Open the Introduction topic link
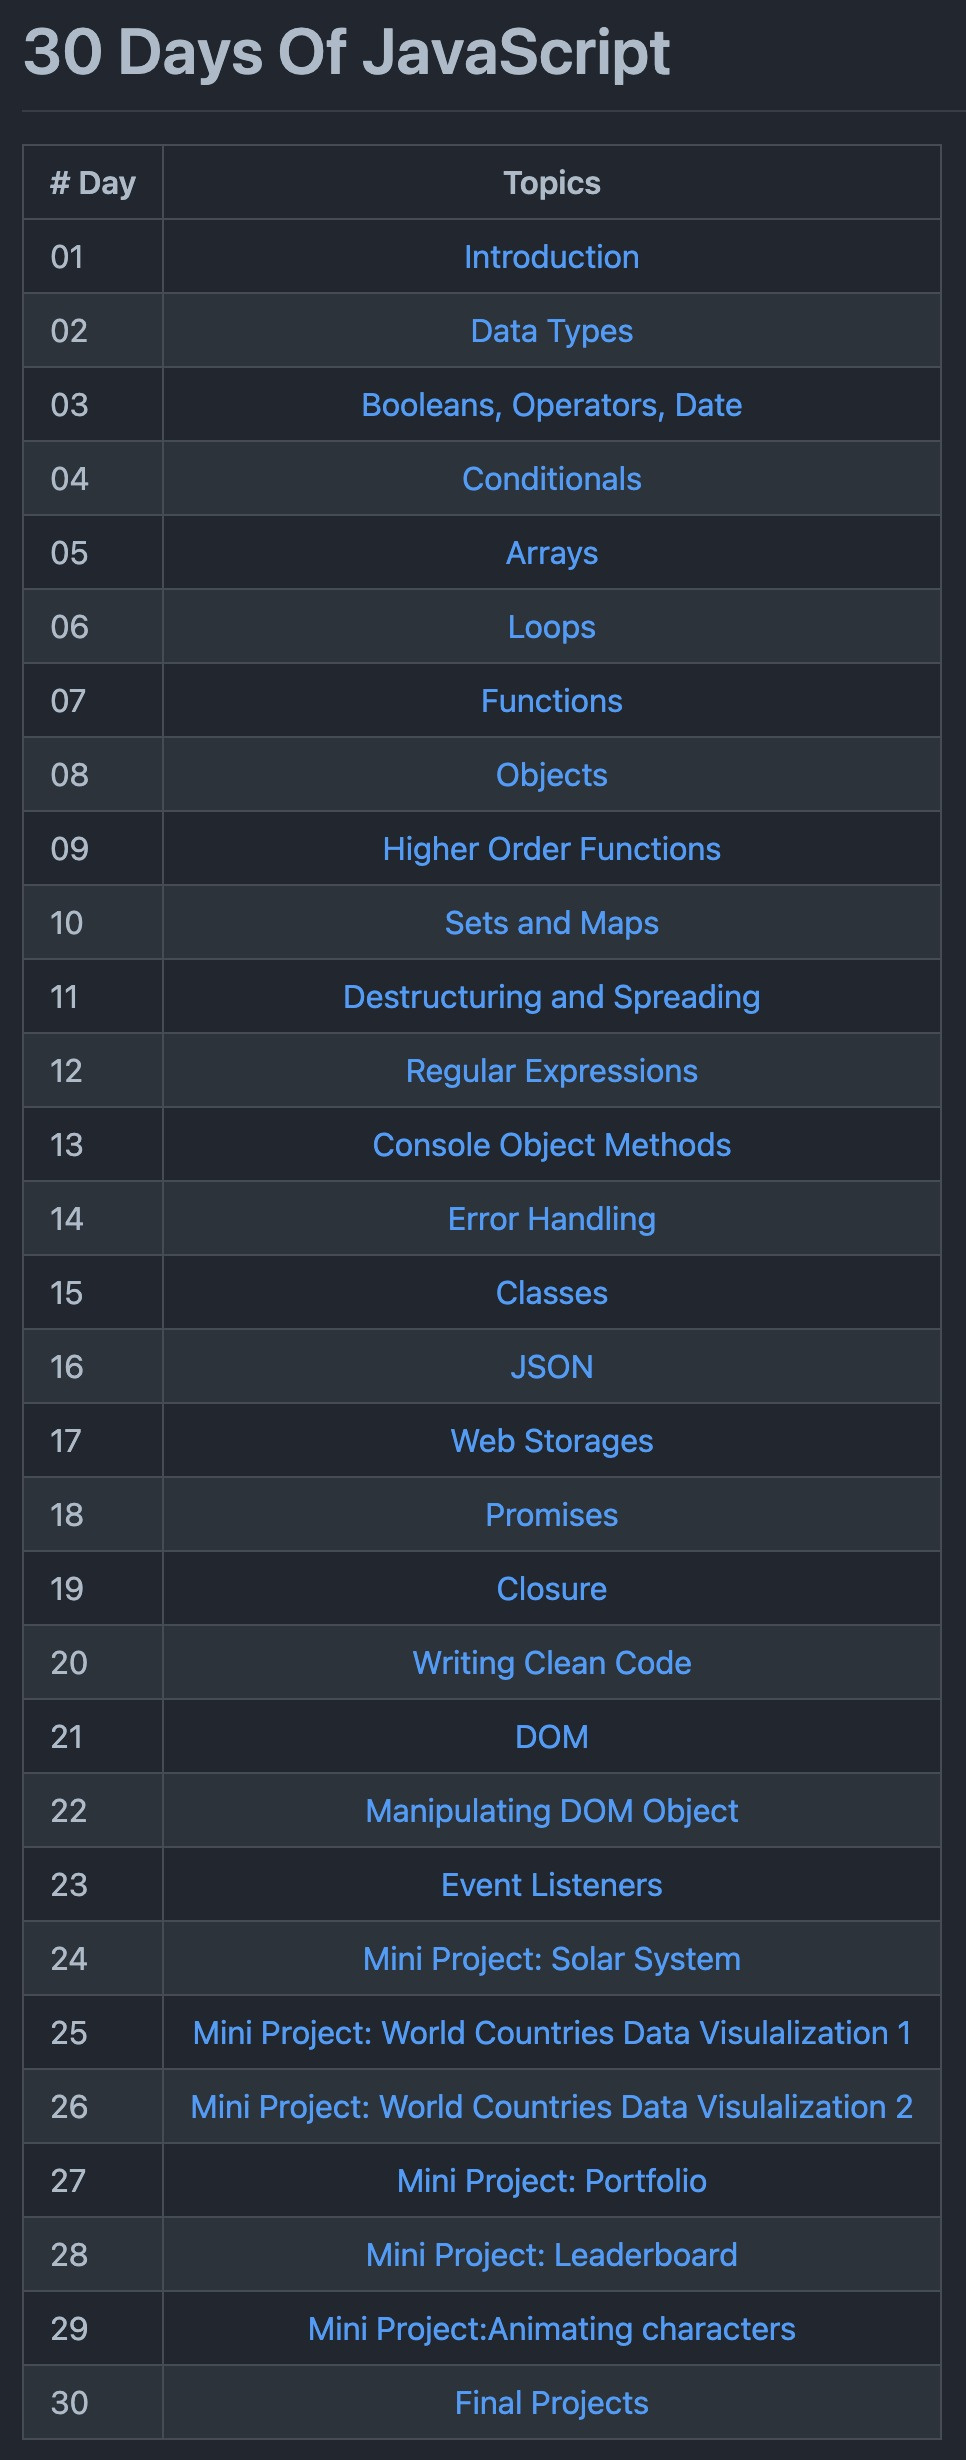The width and height of the screenshot is (966, 2460). pyautogui.click(x=551, y=257)
